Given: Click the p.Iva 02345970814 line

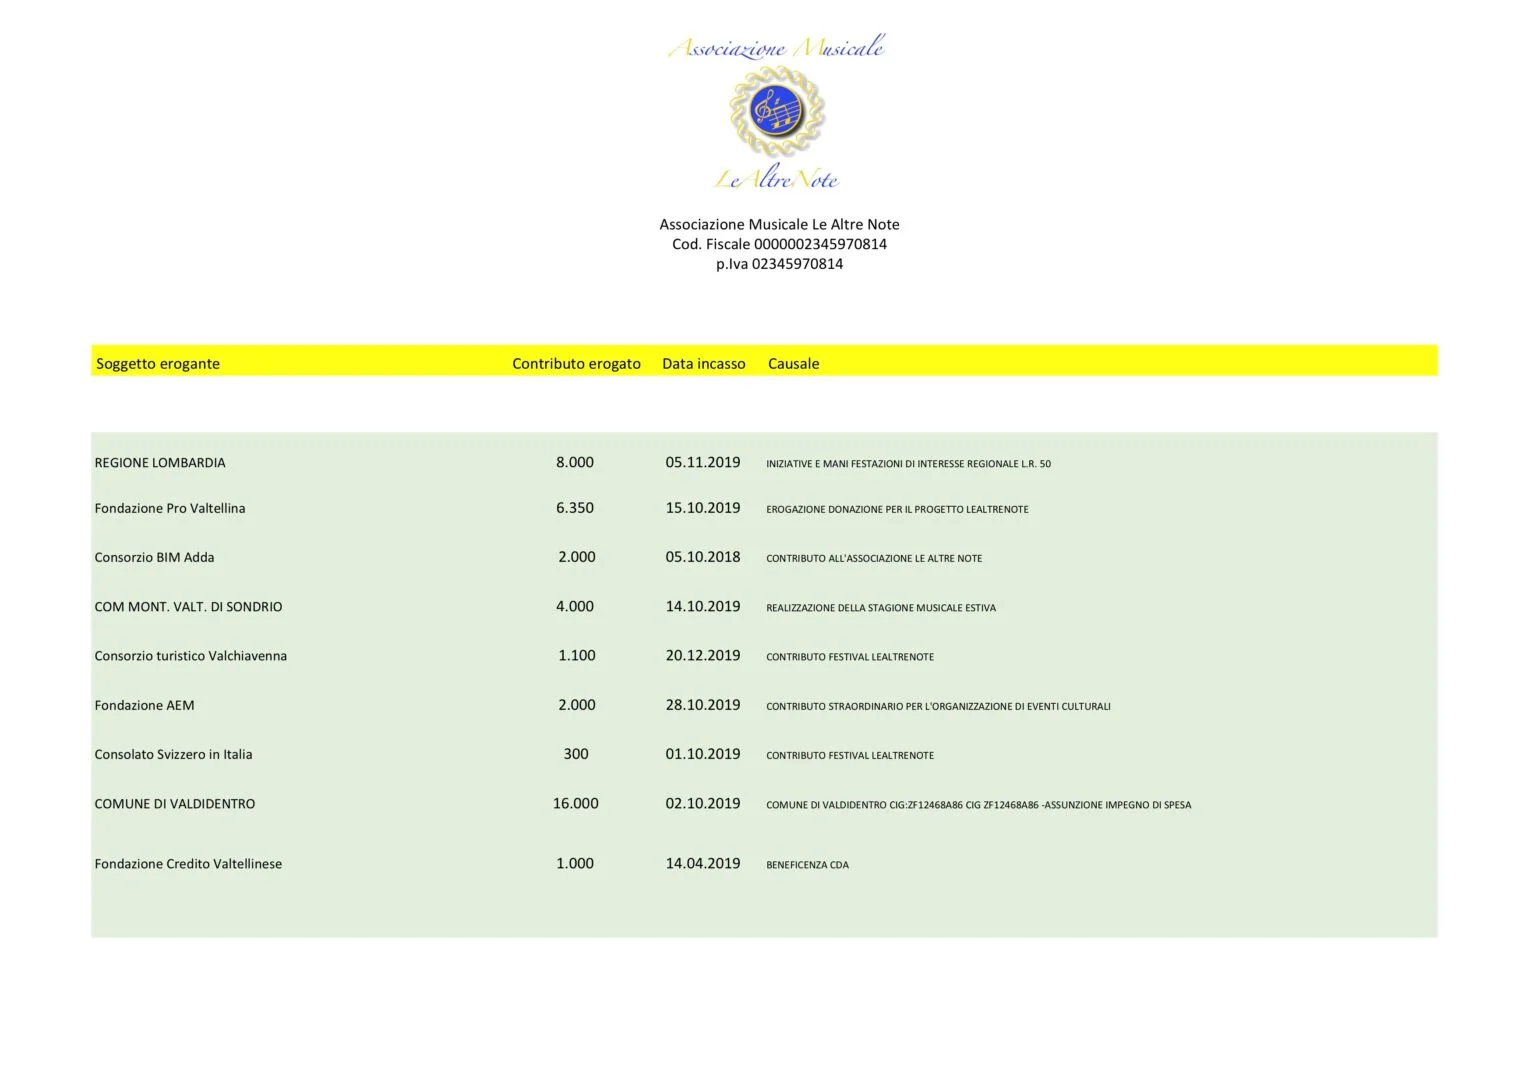Looking at the screenshot, I should [779, 264].
